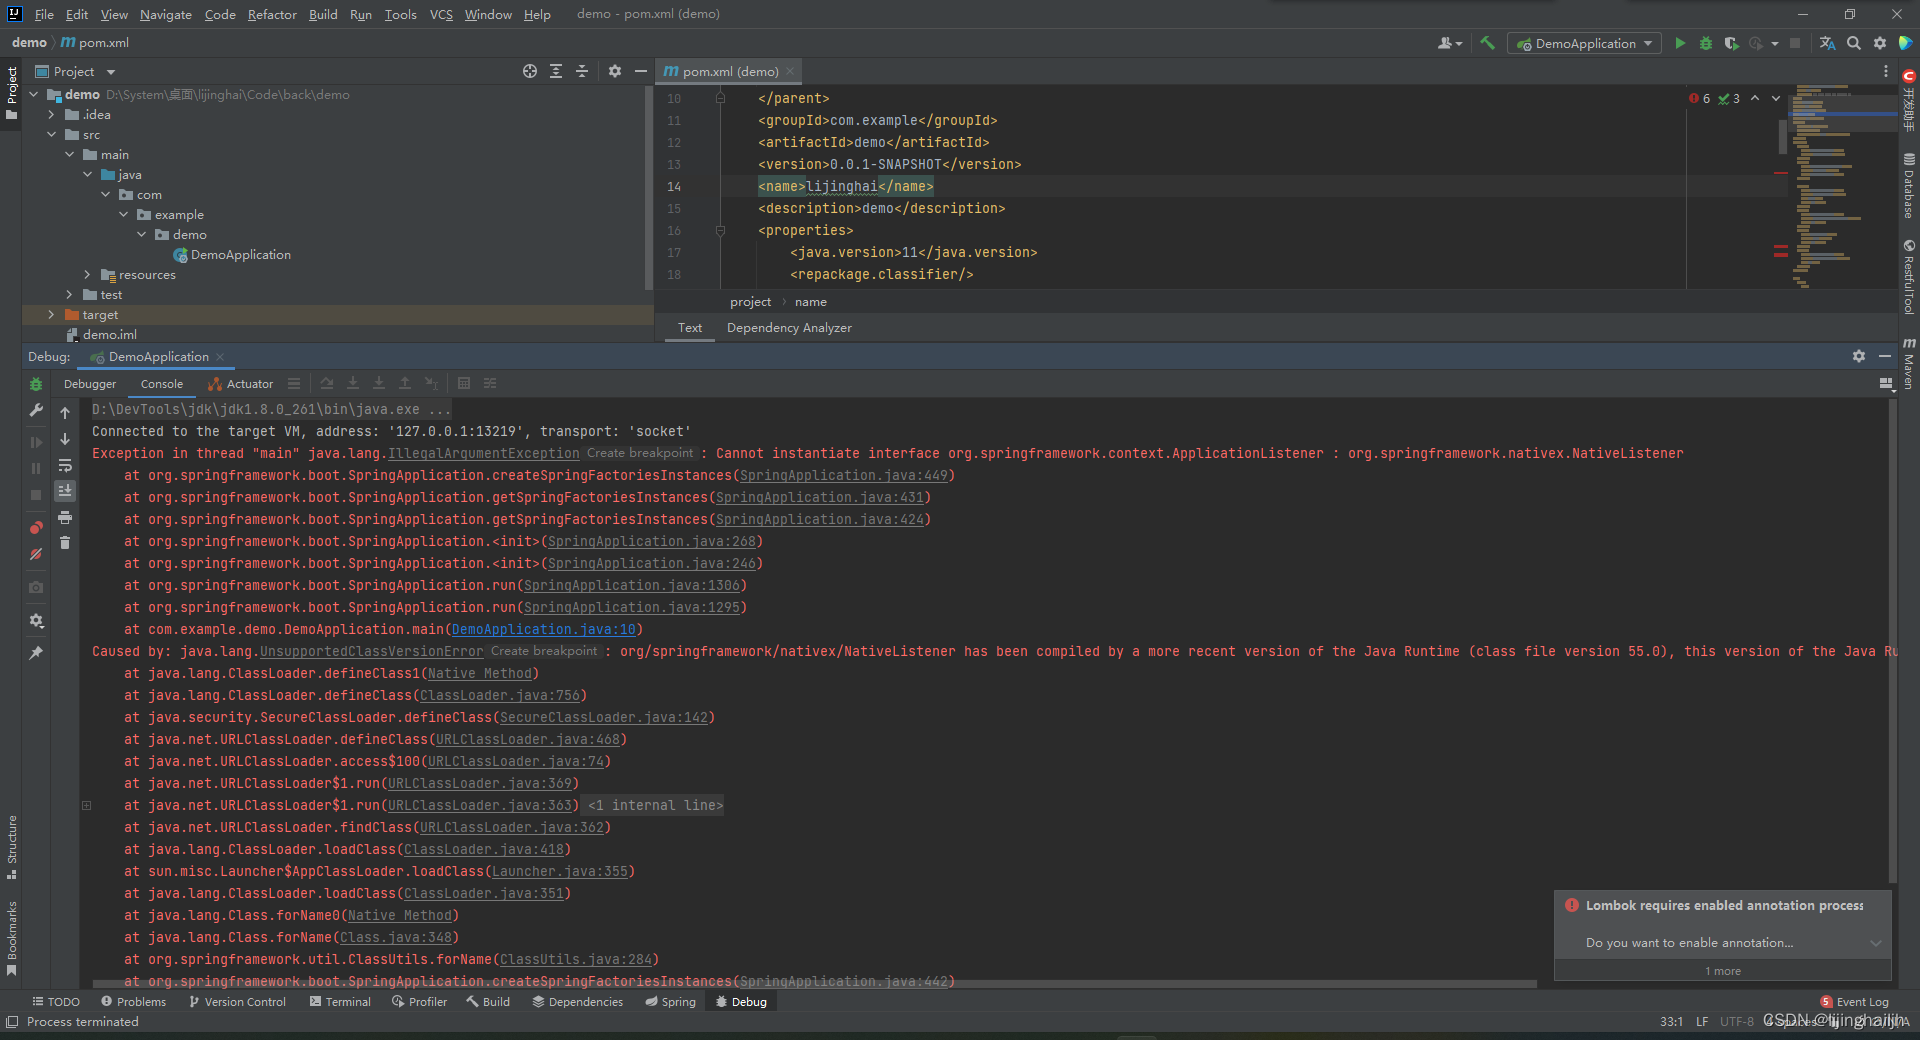This screenshot has height=1040, width=1920.
Task: Switch to the Dependency Analyzer tab
Action: tap(789, 328)
